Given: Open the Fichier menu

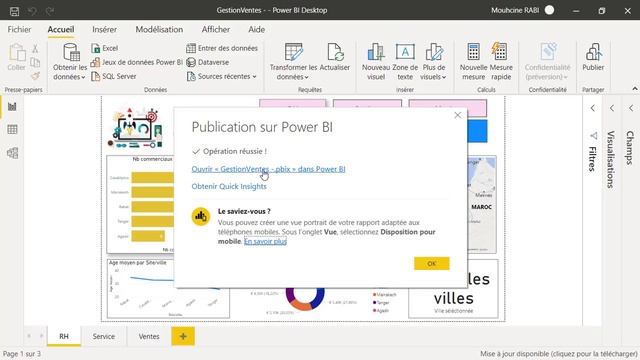Looking at the screenshot, I should point(19,29).
